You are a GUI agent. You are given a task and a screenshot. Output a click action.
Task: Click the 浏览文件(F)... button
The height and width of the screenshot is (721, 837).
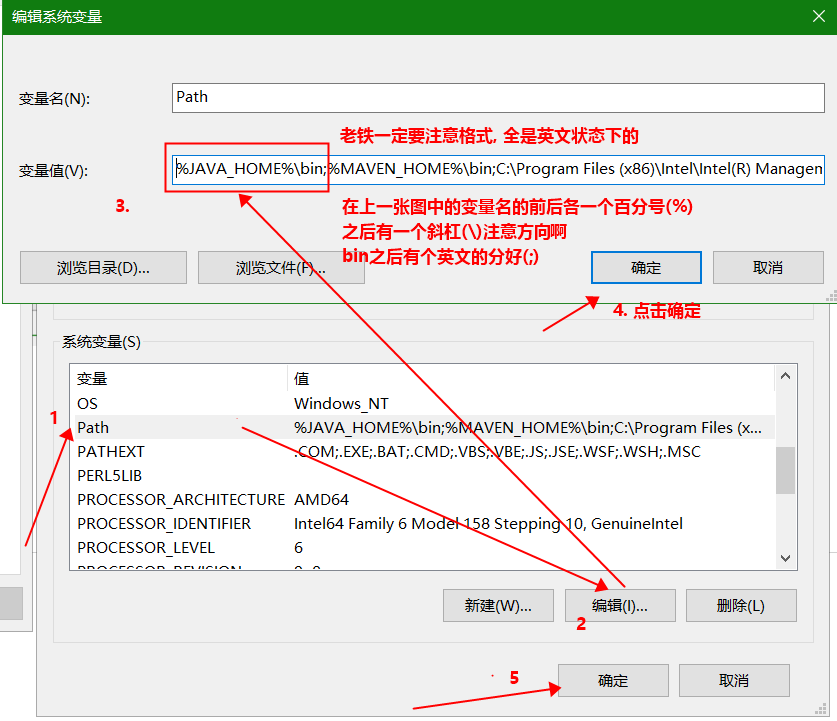point(281,267)
